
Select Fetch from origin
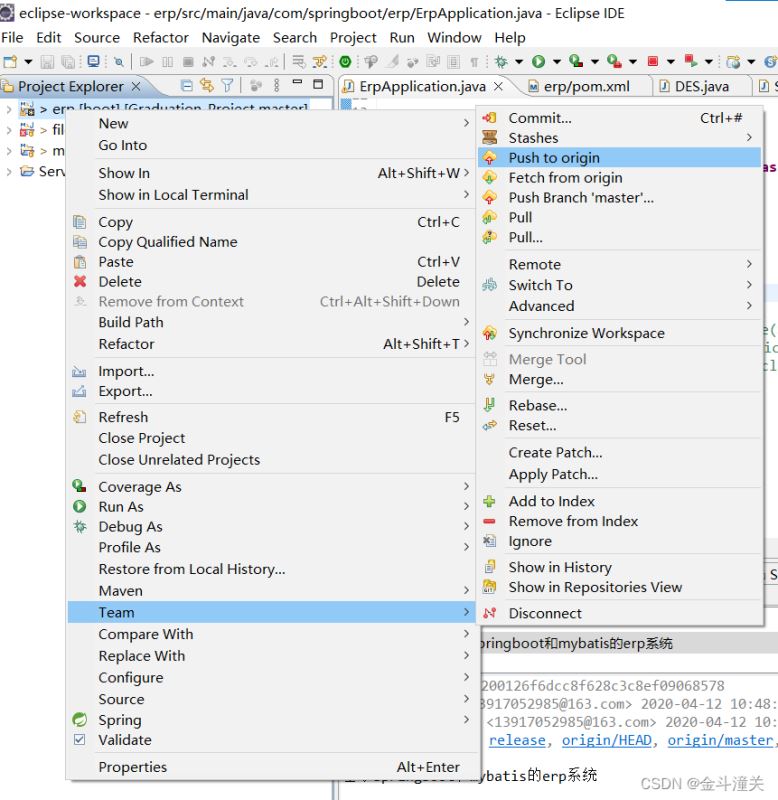click(620, 178)
